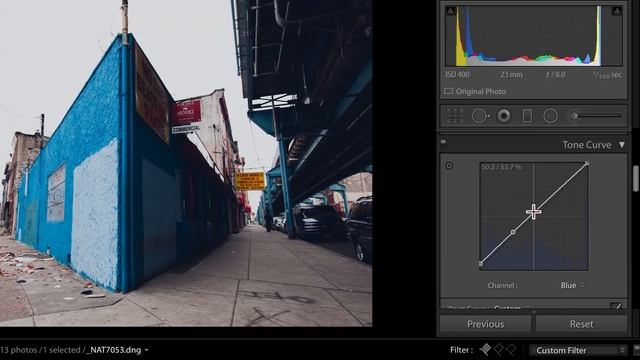Image resolution: width=640 pixels, height=360 pixels.
Task: Click the right panel scrollbar thumb
Action: 636,178
